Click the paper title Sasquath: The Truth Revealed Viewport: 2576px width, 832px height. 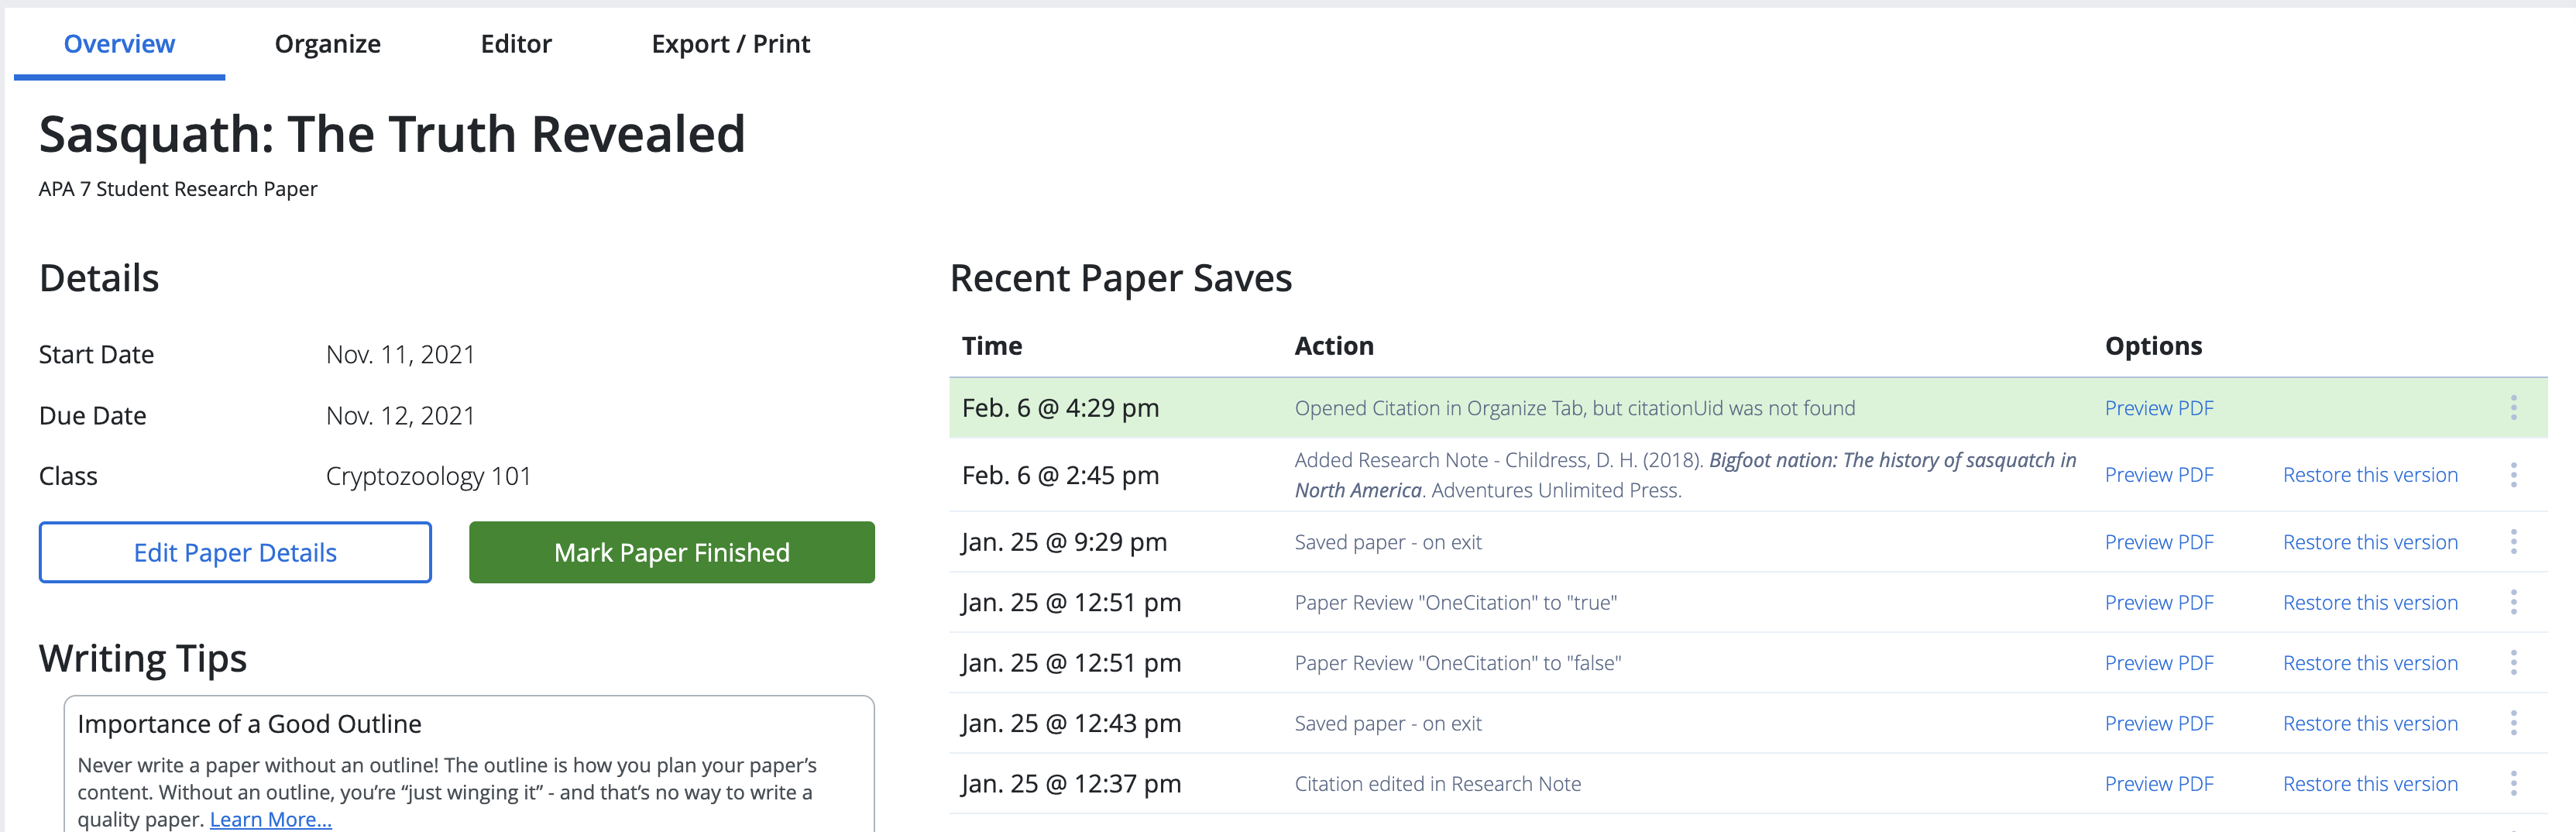click(392, 134)
